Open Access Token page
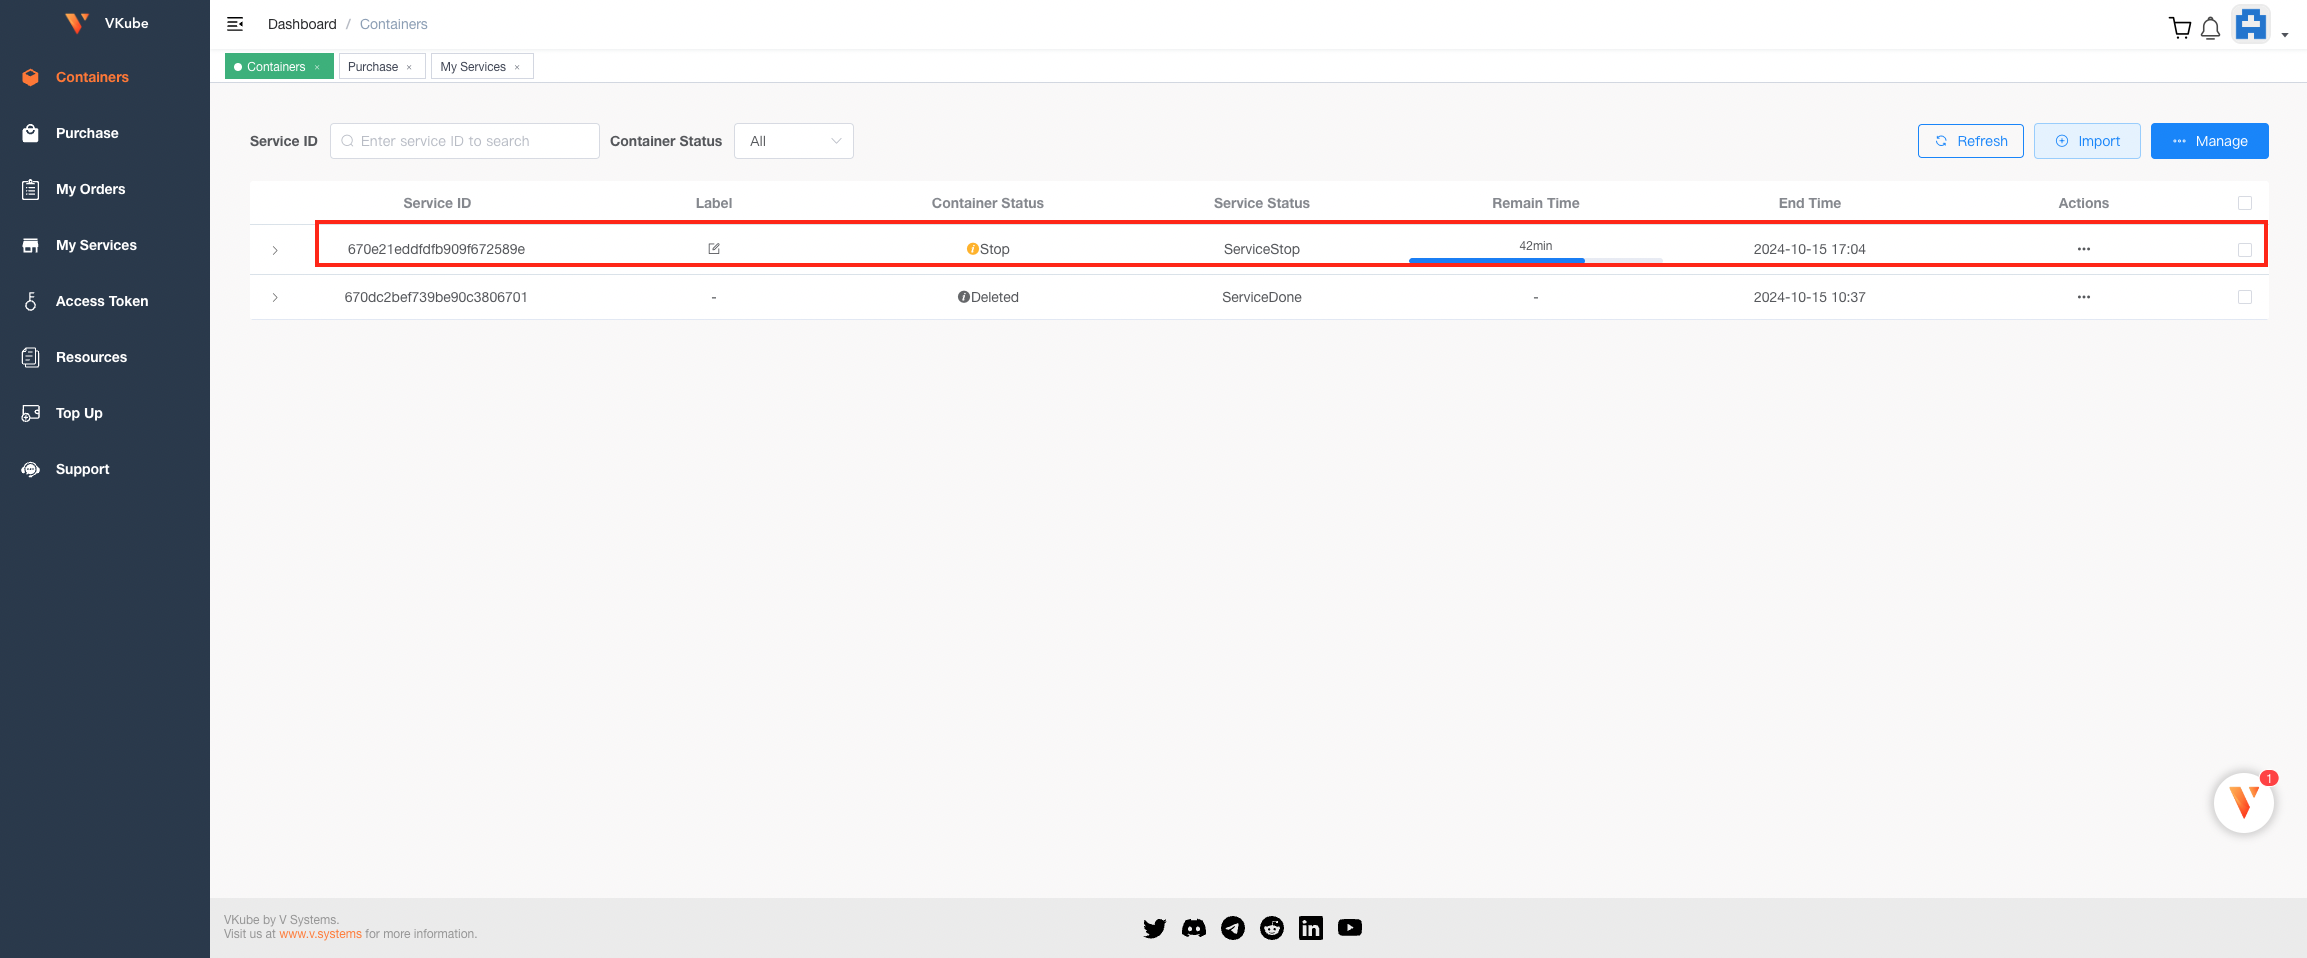The image size is (2307, 958). click(102, 301)
